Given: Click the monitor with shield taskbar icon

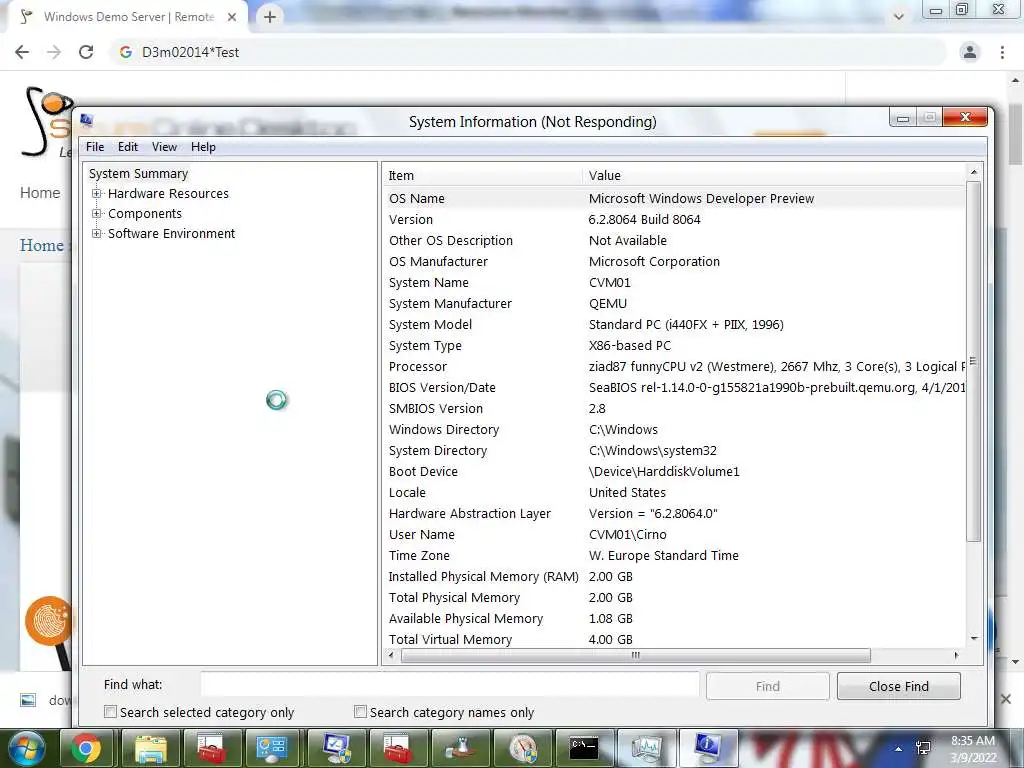Looking at the screenshot, I should (336, 748).
